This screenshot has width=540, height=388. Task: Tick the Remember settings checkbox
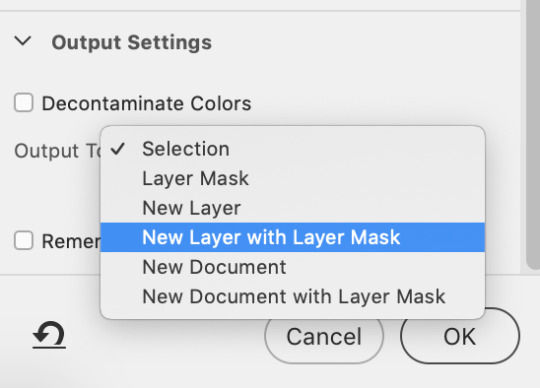coord(24,240)
